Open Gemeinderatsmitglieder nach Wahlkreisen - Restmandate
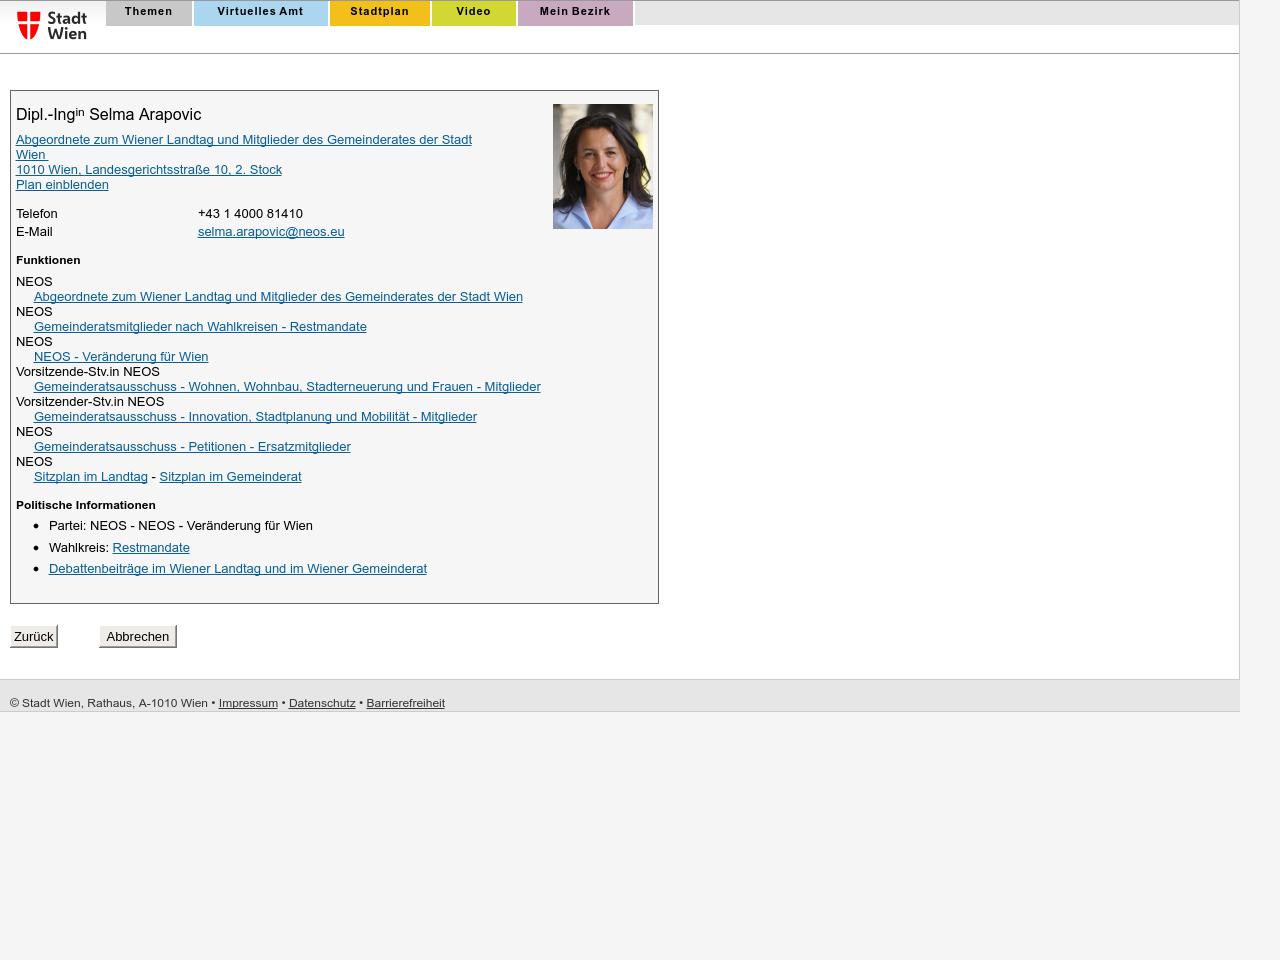Image resolution: width=1280 pixels, height=960 pixels. pos(200,327)
